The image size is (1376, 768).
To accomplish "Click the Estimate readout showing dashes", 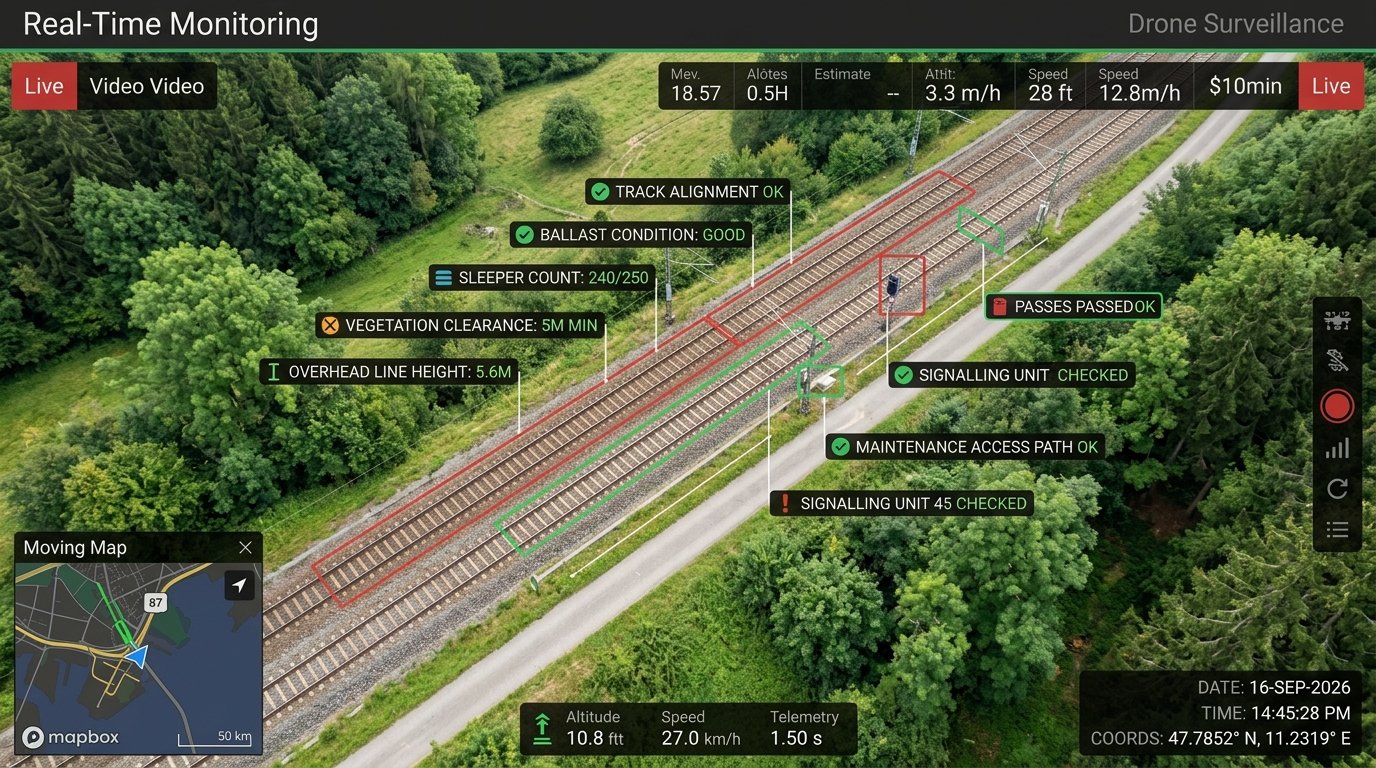I will 857,85.
